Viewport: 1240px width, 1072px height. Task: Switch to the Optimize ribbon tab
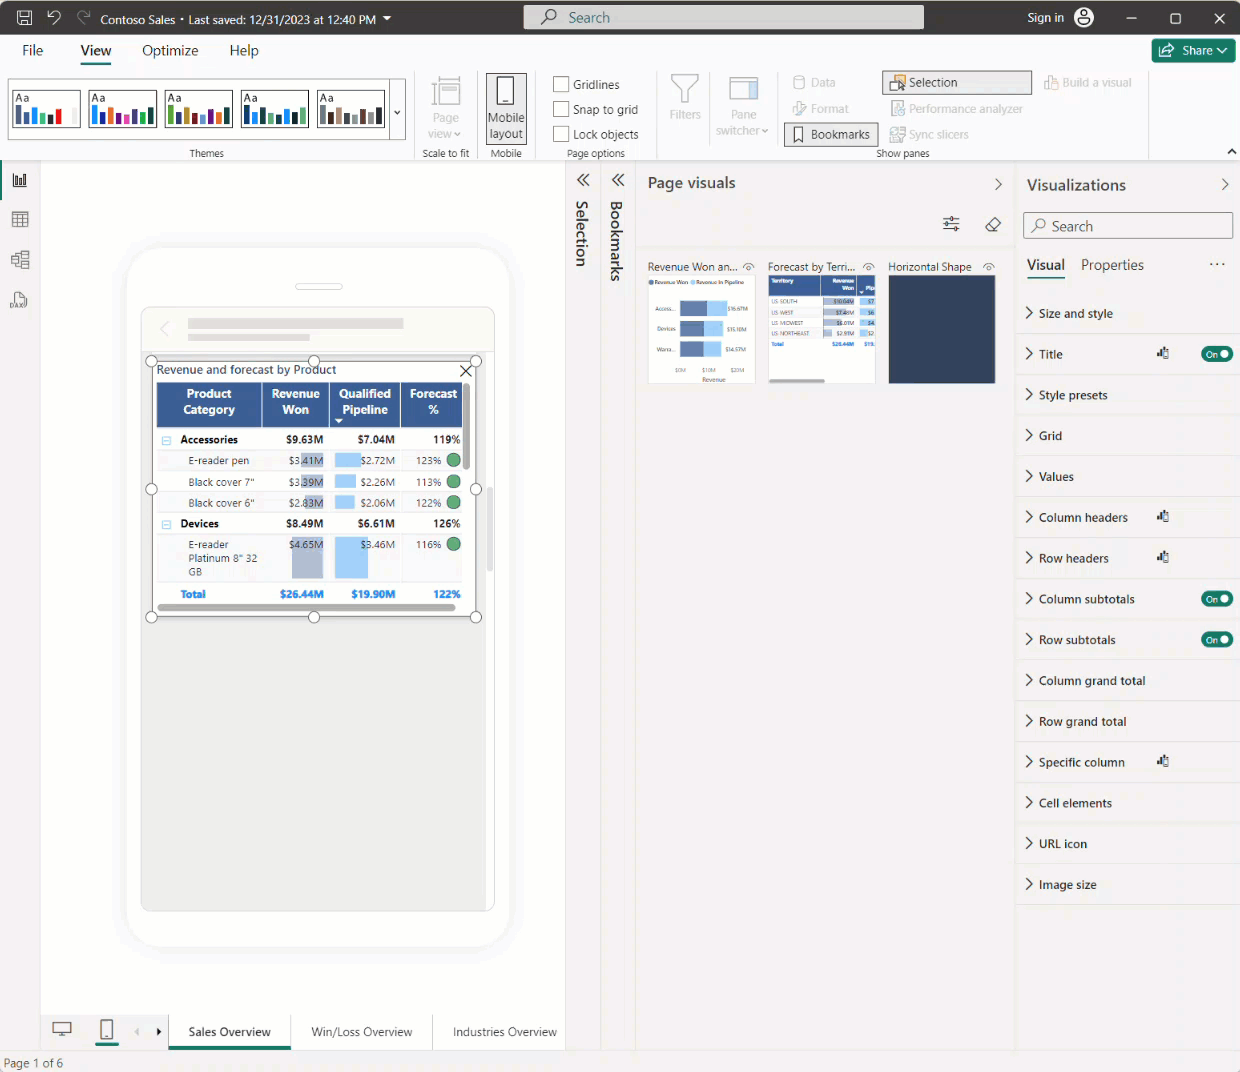tap(170, 50)
